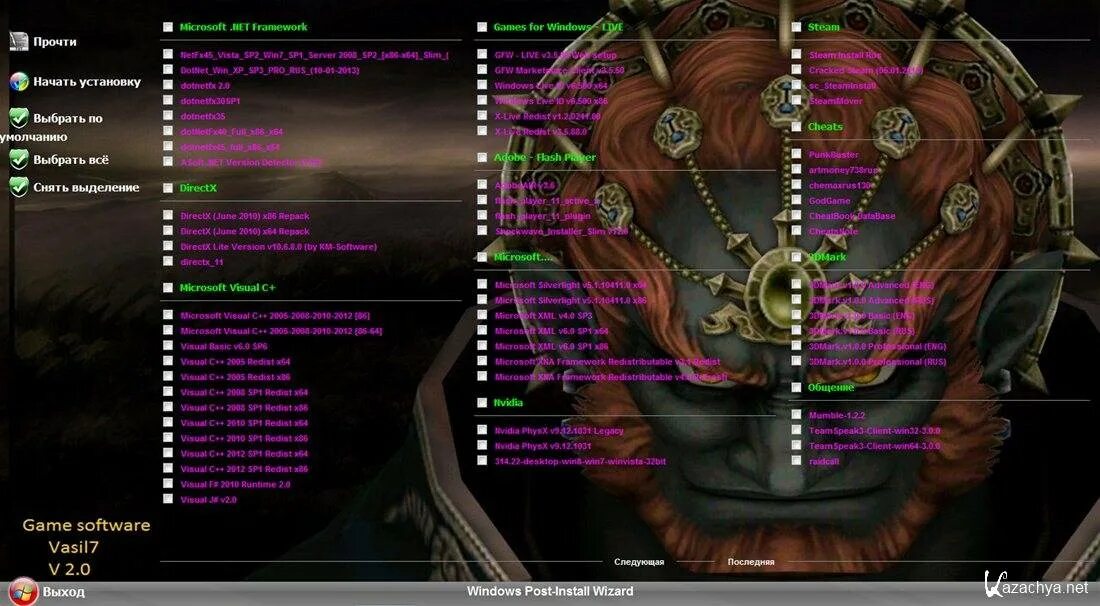Tick the Nvidia group checkbox

tap(482, 403)
